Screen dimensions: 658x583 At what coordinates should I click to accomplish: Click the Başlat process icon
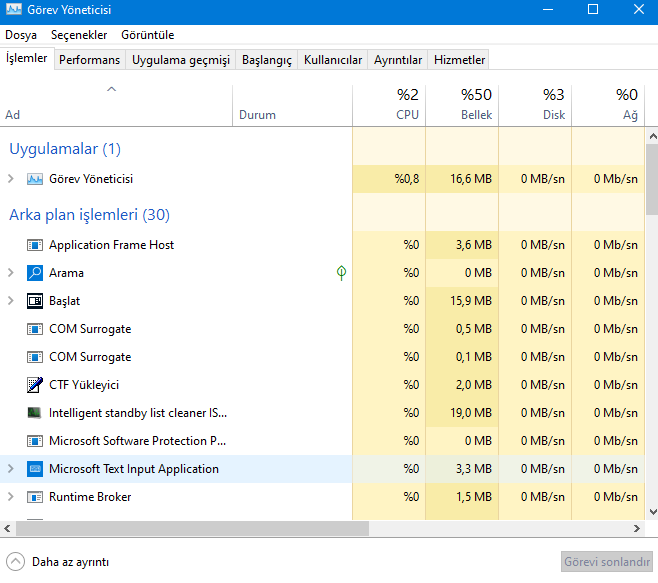pyautogui.click(x=35, y=301)
